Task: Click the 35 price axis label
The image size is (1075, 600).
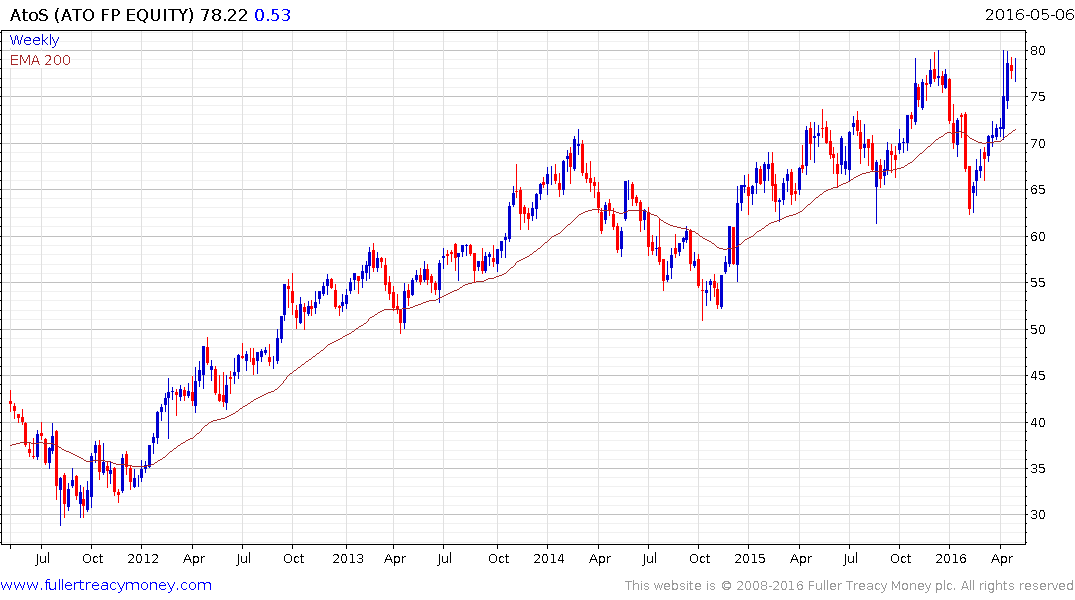Action: coord(1037,469)
